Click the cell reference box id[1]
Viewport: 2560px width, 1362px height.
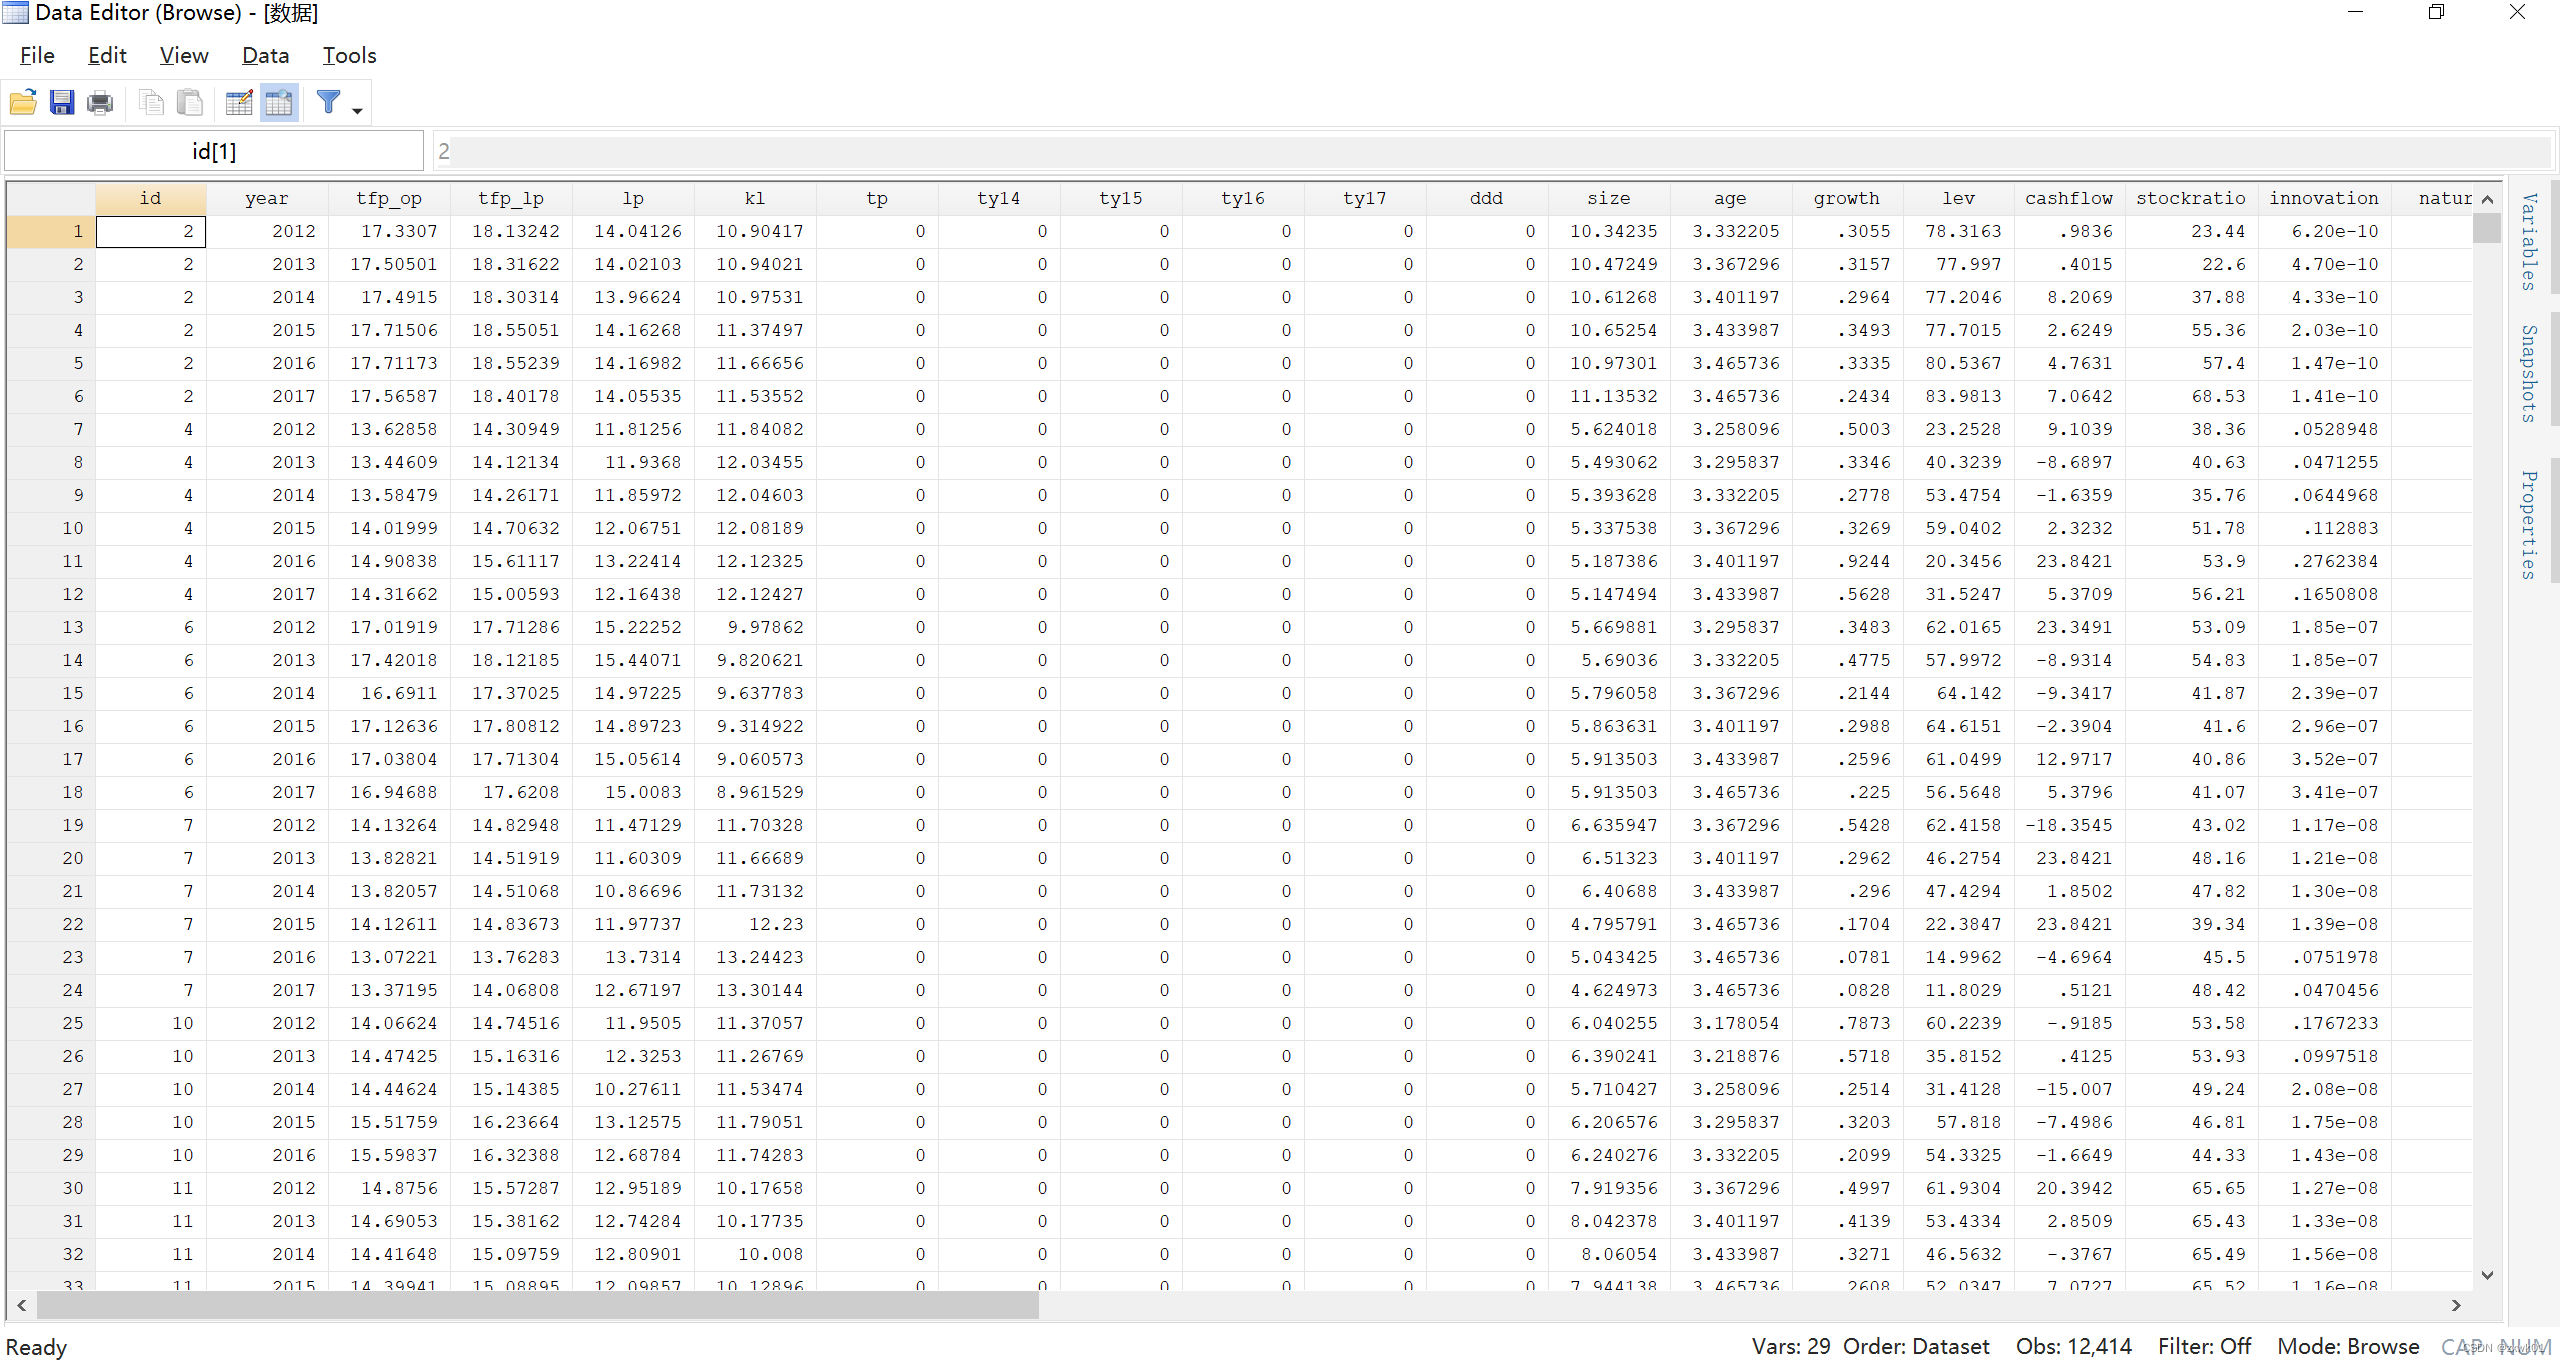point(214,151)
